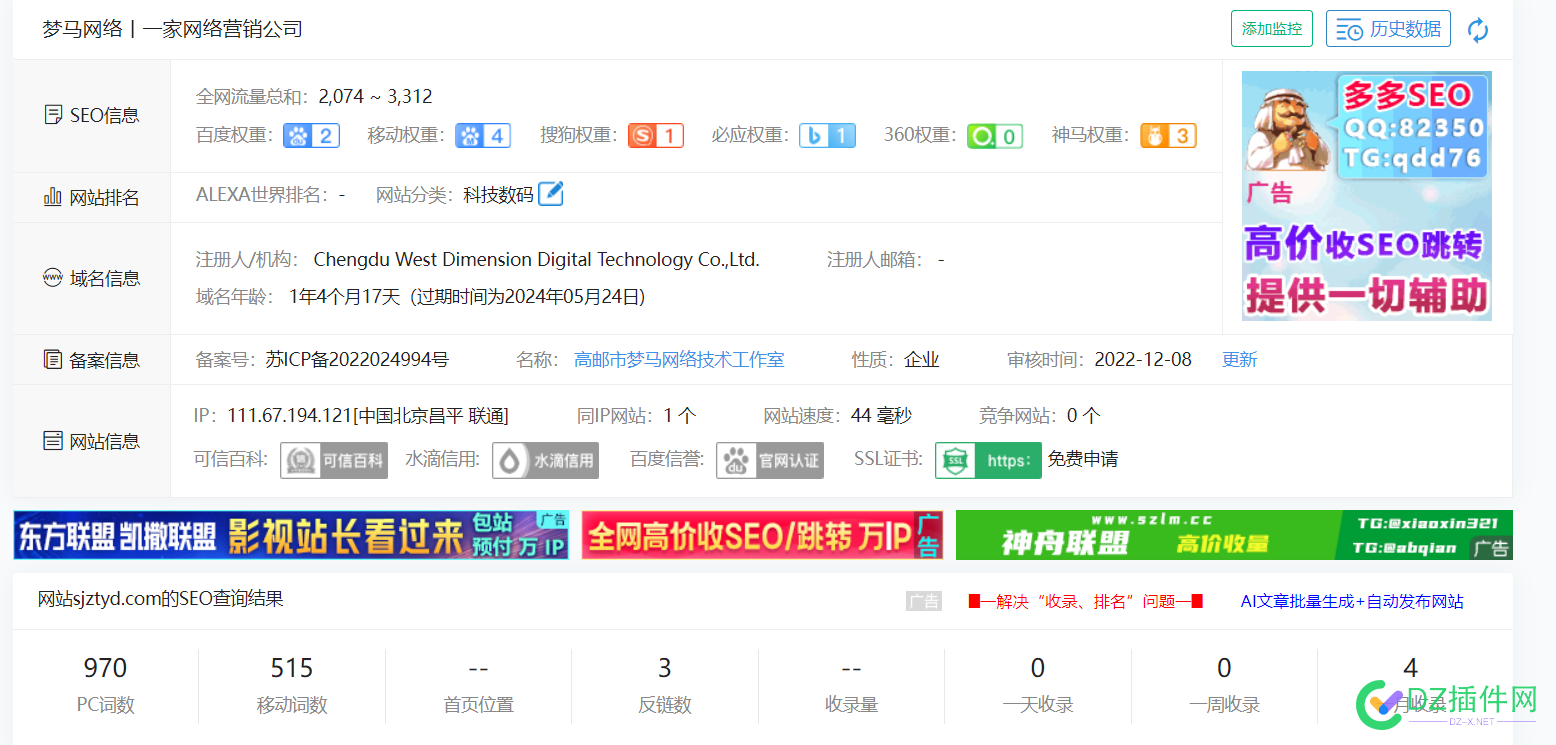
Task: Click the 网站信息 list icon
Action: 53,440
